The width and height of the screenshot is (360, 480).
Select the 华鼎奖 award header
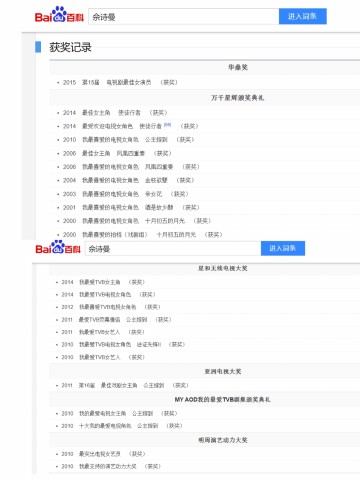click(238, 67)
